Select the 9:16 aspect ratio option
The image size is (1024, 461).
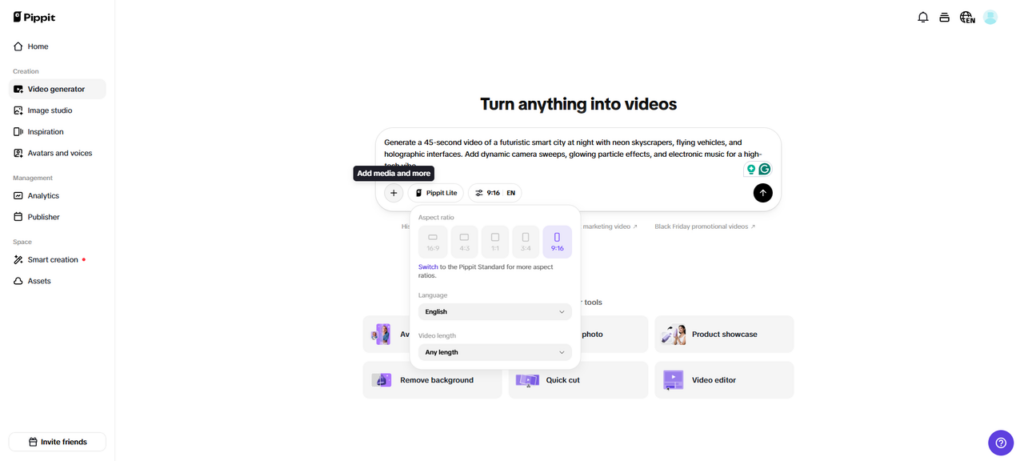coord(557,242)
